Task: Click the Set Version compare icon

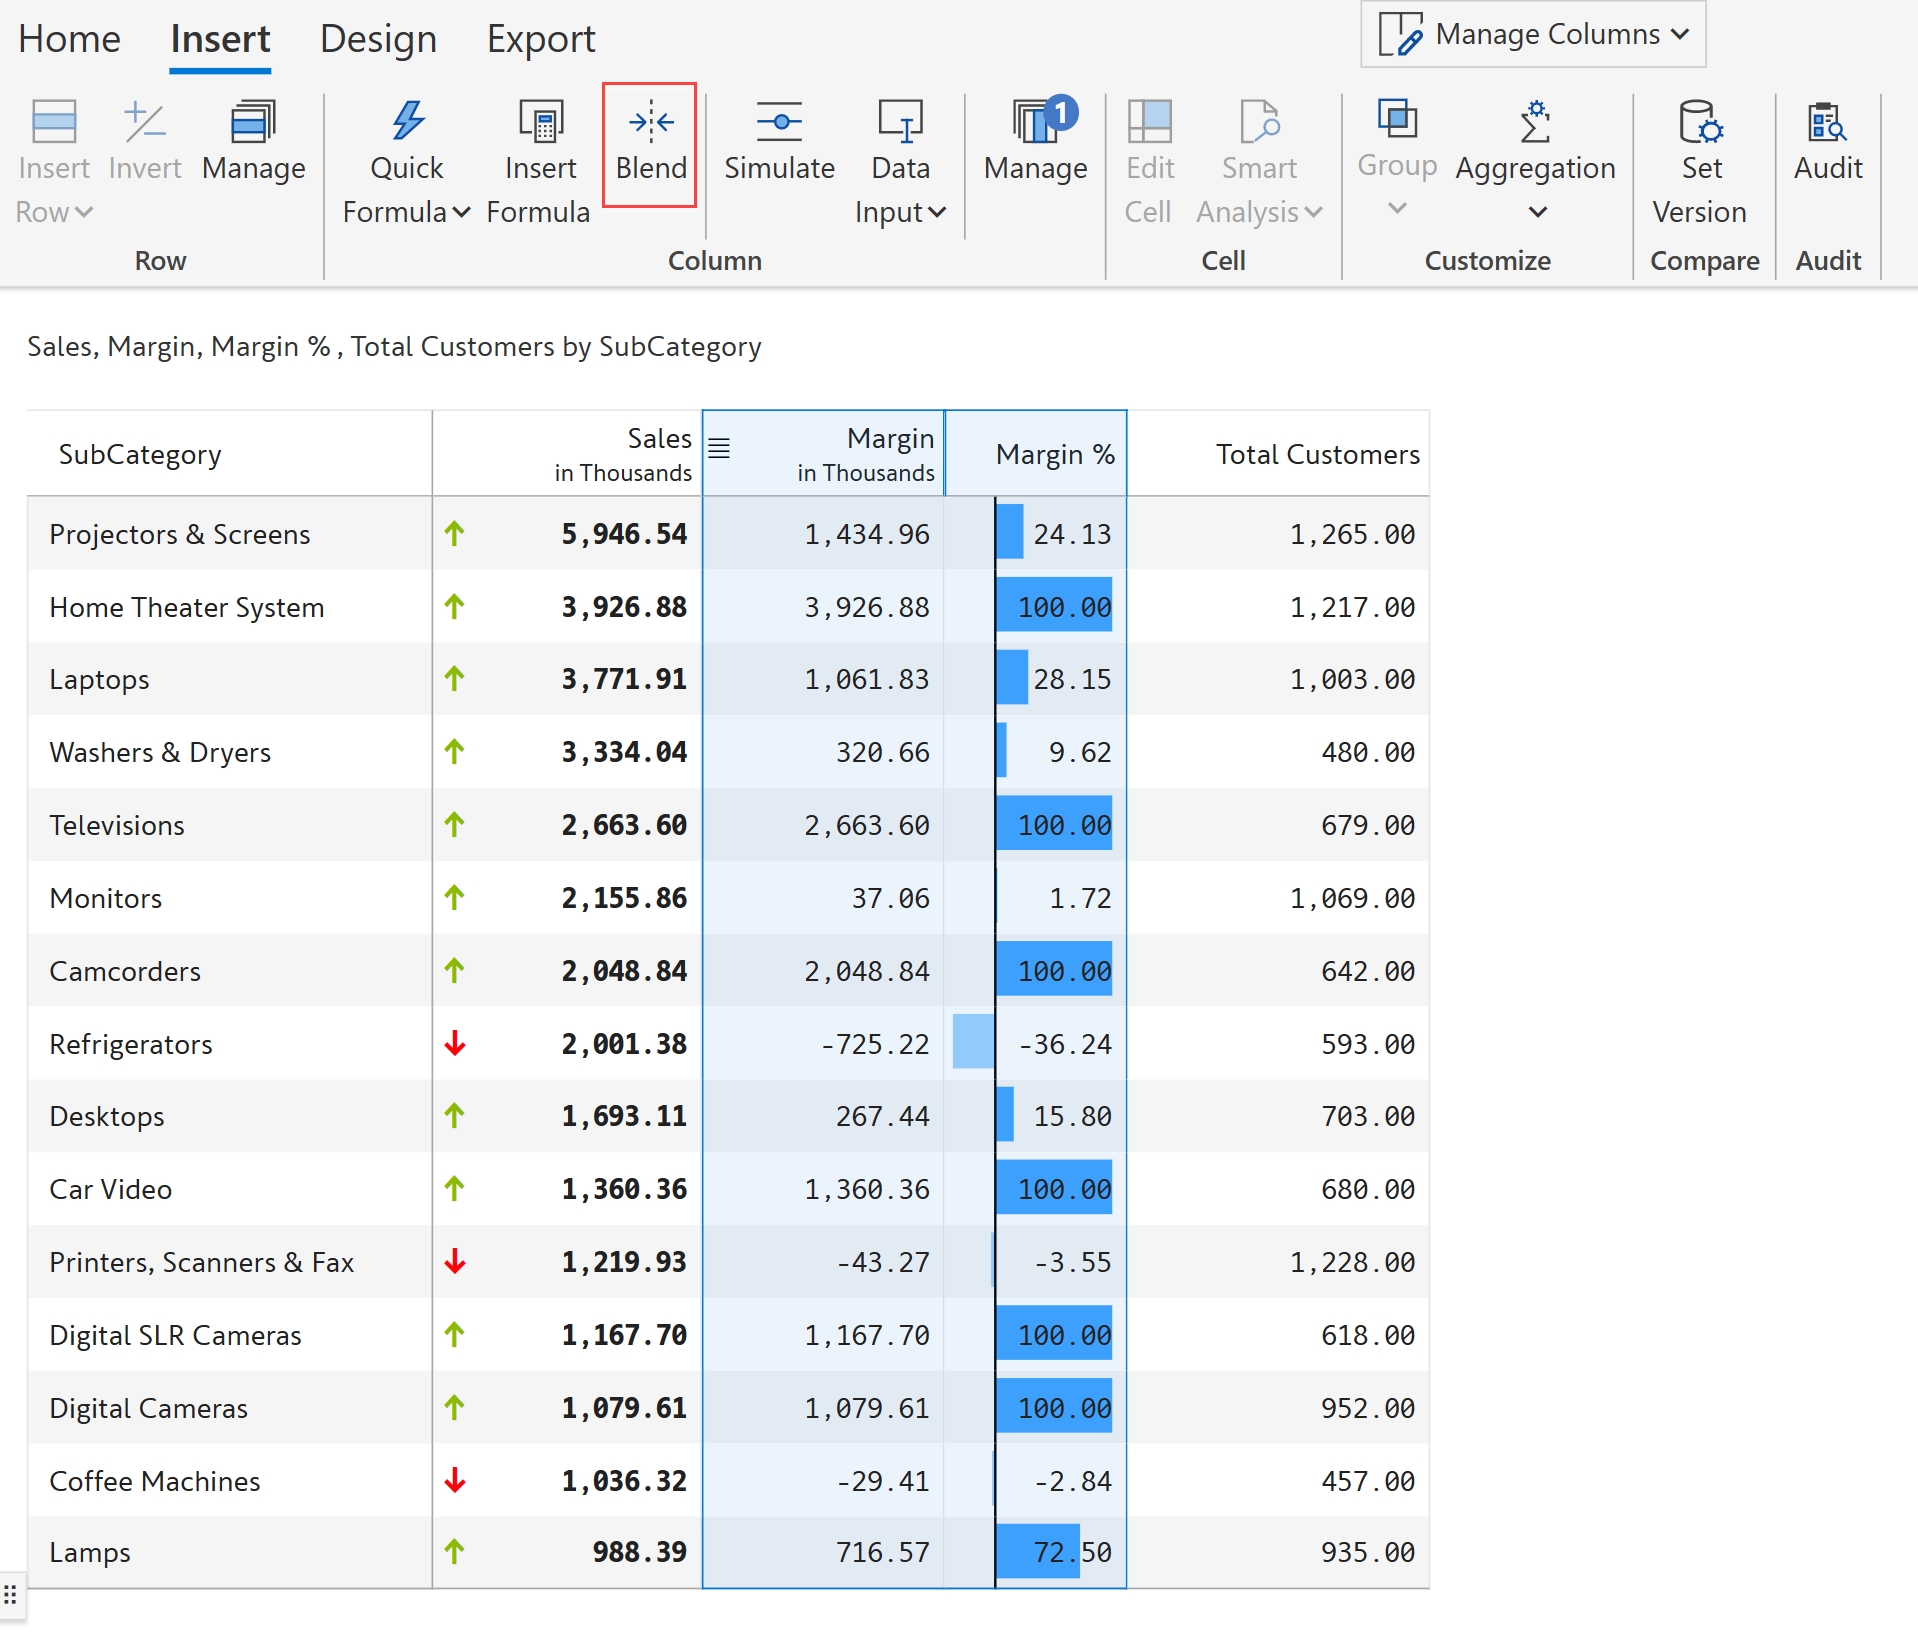Action: point(1699,123)
